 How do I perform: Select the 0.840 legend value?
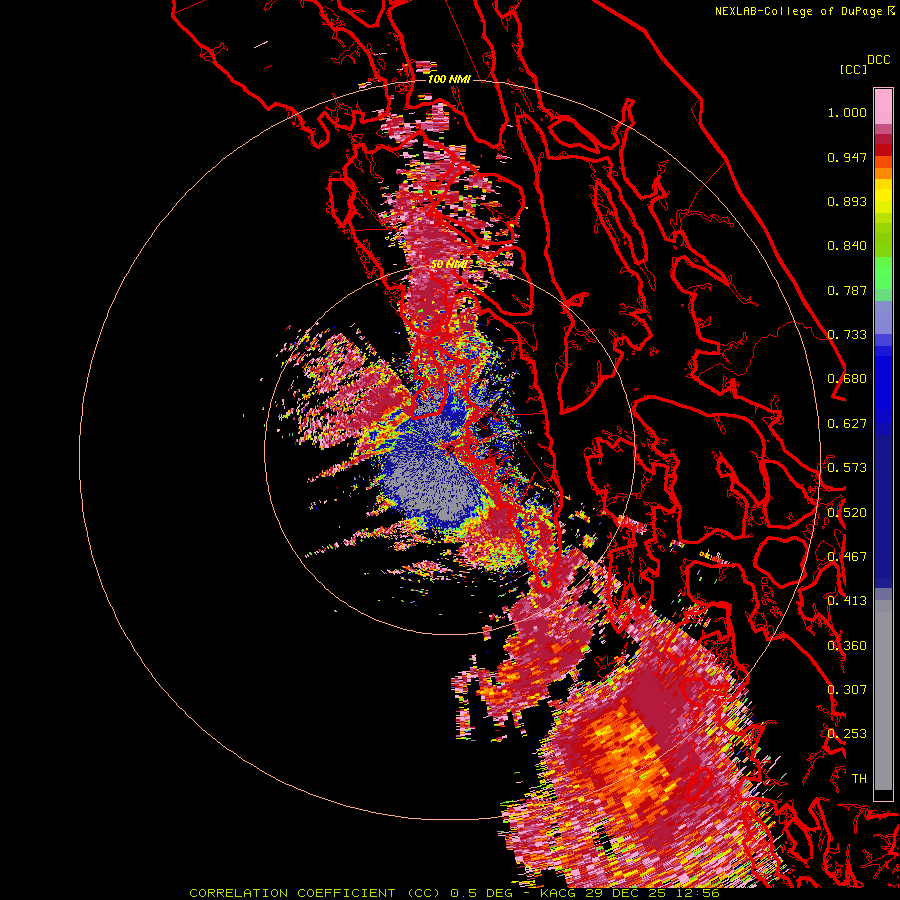tap(847, 246)
